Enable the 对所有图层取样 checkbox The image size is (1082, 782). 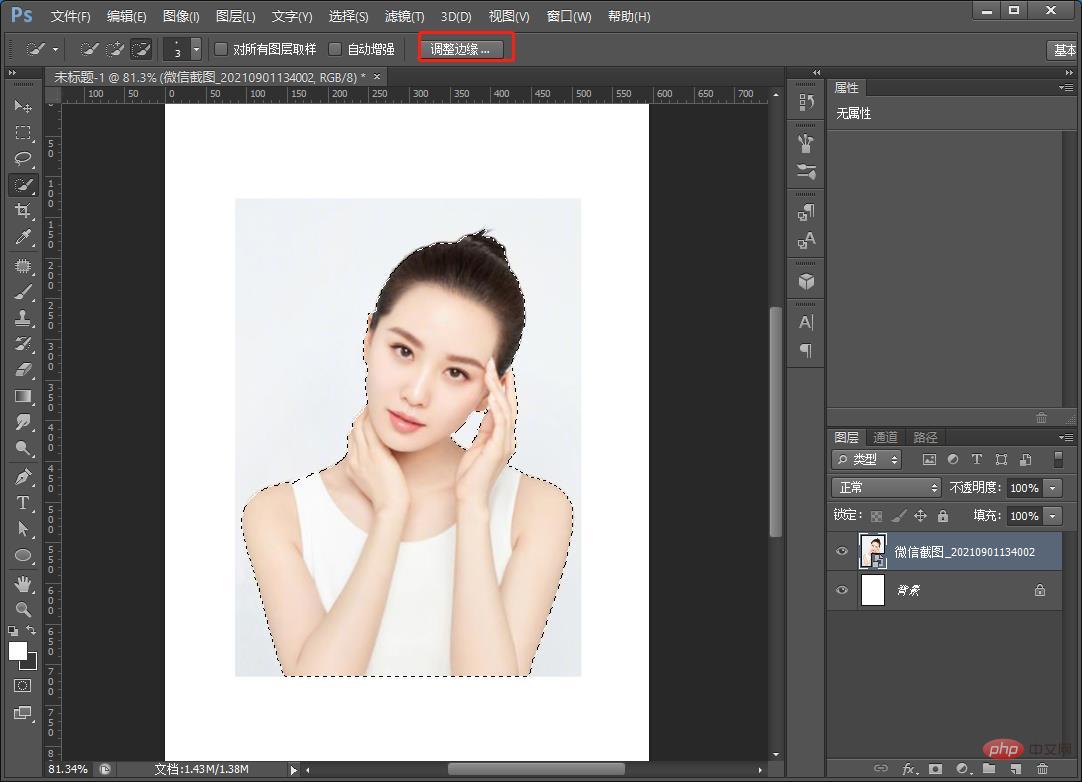(220, 48)
